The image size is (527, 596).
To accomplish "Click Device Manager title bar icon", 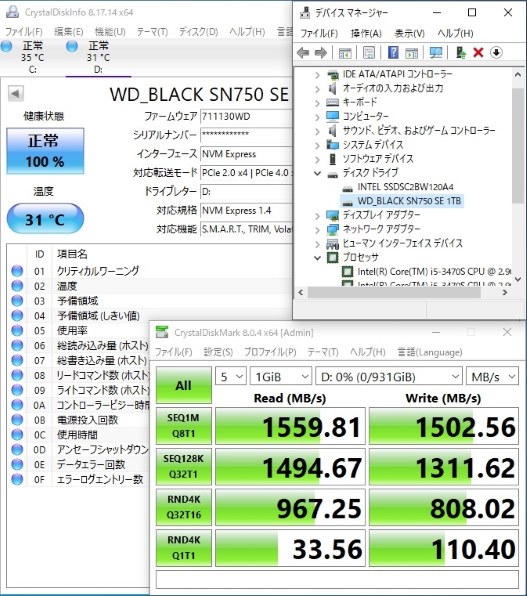I will point(305,13).
